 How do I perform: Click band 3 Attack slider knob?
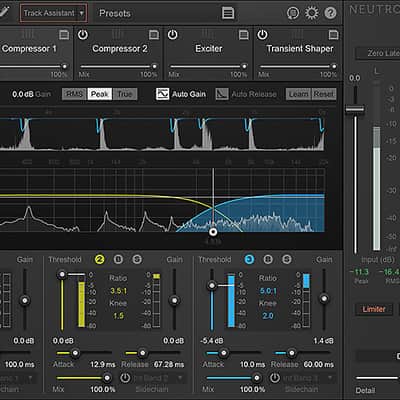tap(224, 353)
